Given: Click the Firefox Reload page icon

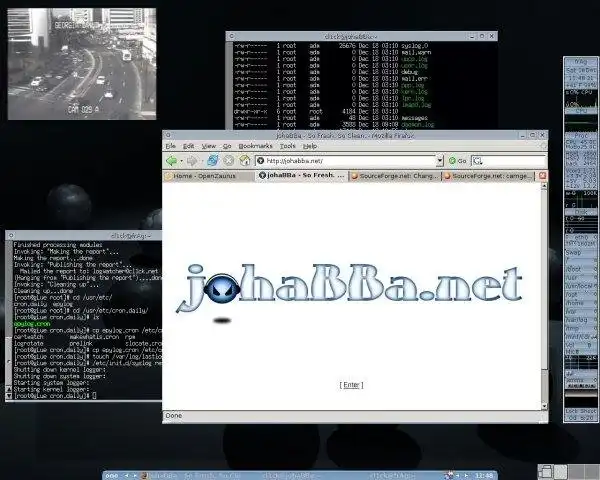Looking at the screenshot, I should (213, 161).
